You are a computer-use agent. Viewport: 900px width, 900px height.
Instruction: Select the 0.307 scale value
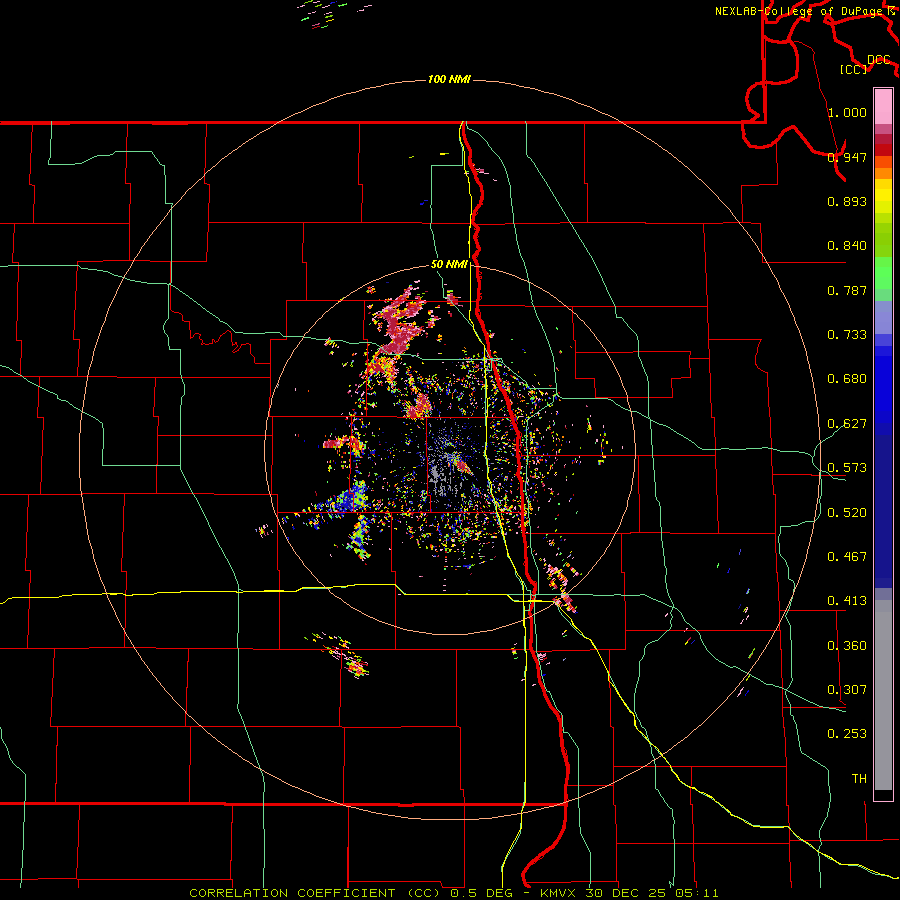[847, 690]
